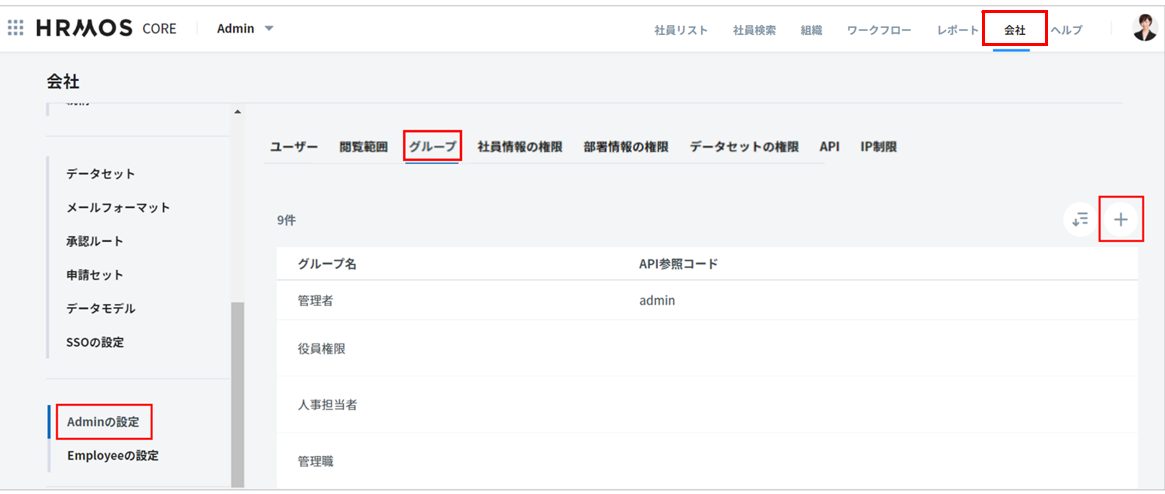Click the sort order icon

coord(1080,220)
